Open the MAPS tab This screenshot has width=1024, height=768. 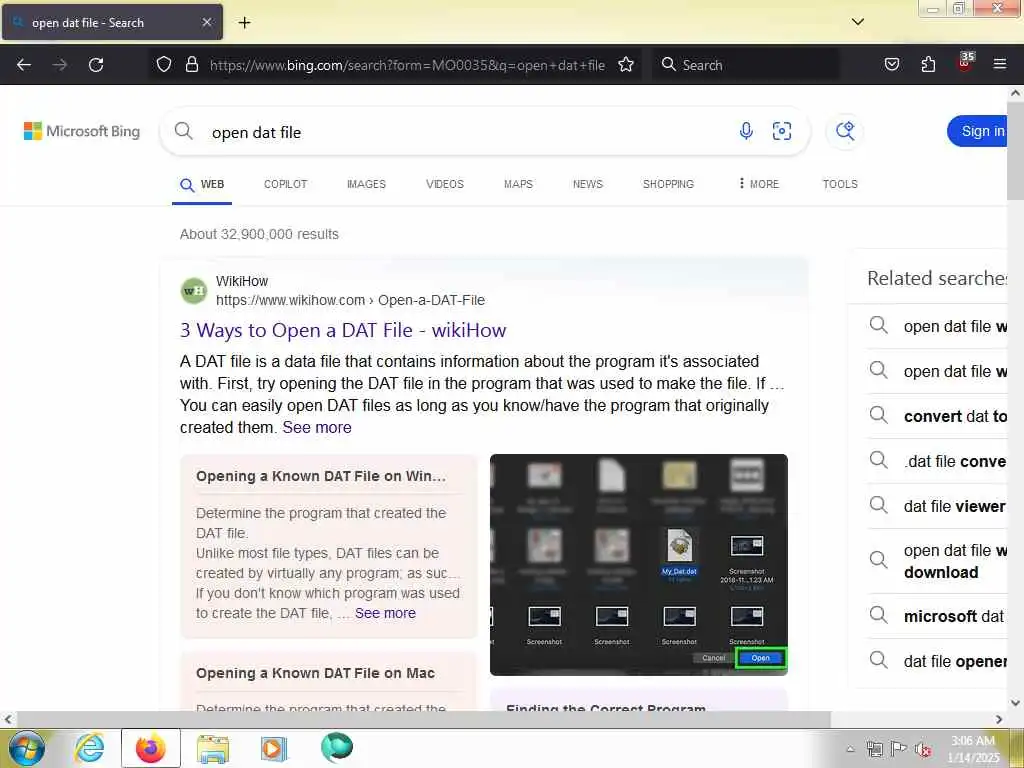pos(519,185)
